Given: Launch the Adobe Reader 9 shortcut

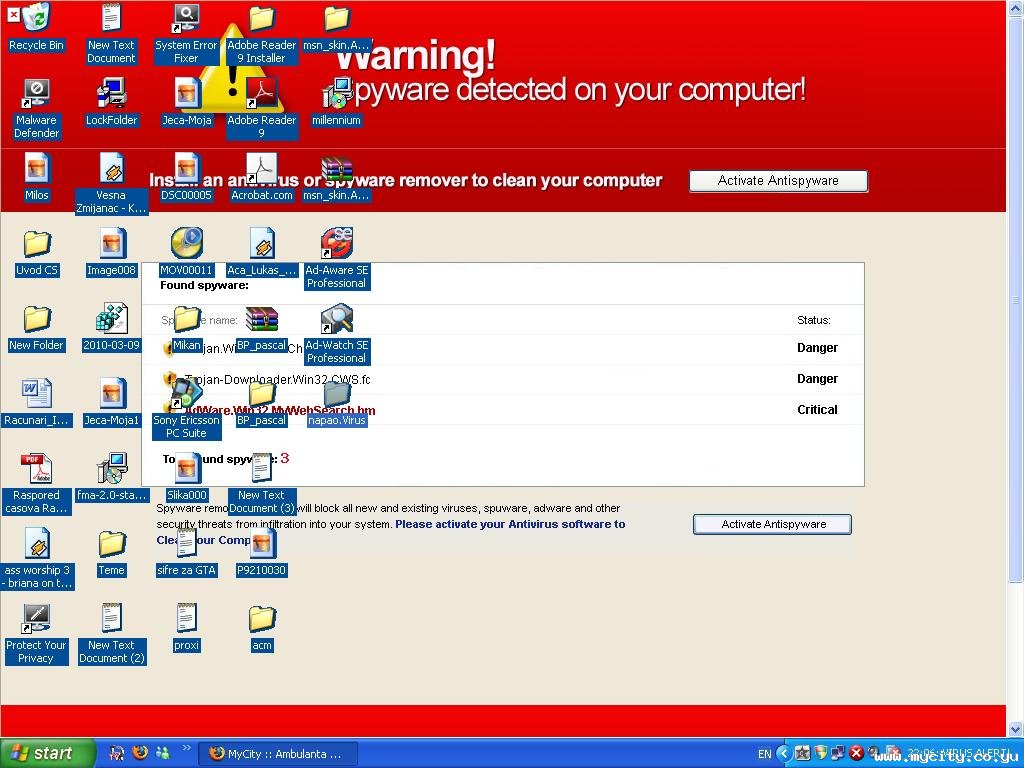Looking at the screenshot, I should [x=261, y=109].
